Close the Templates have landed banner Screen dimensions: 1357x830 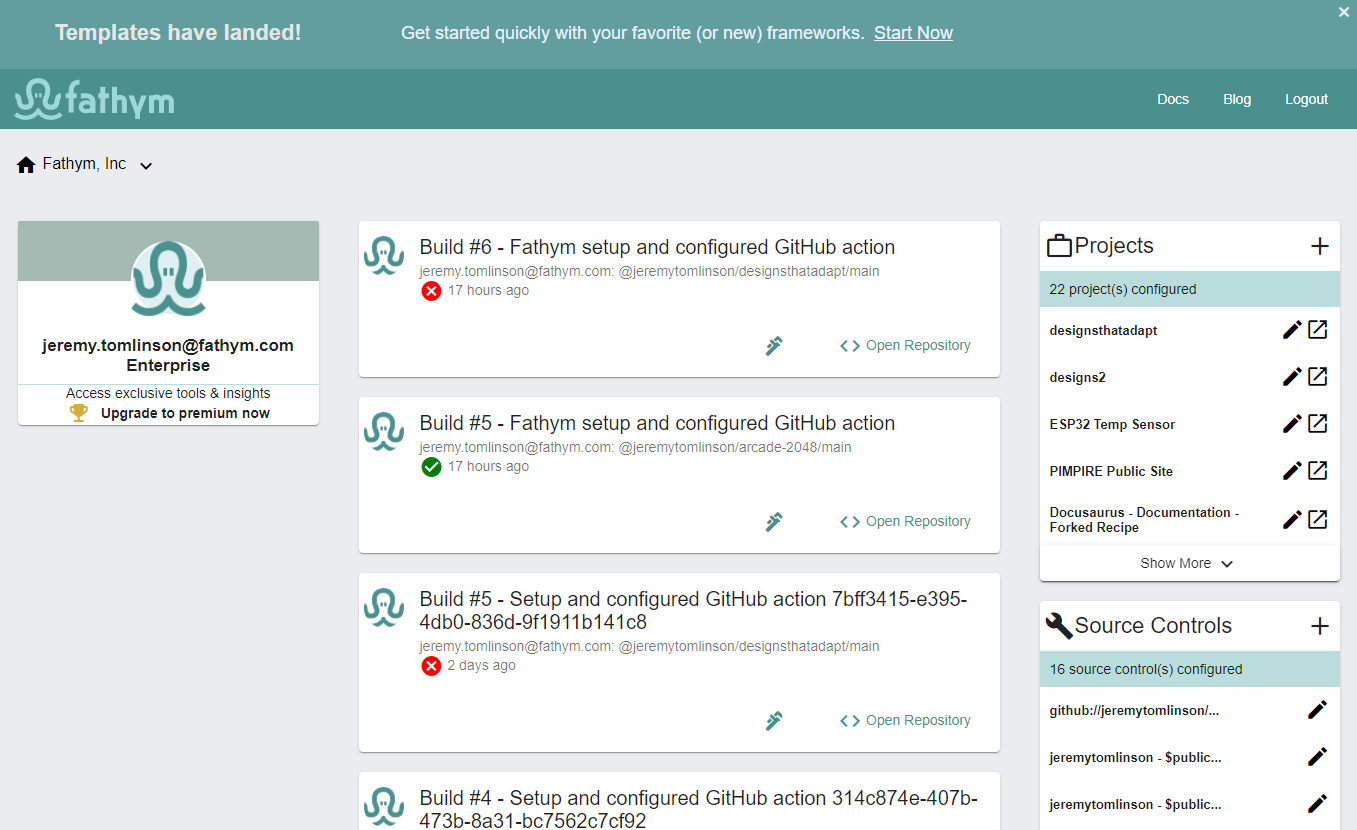point(1344,12)
